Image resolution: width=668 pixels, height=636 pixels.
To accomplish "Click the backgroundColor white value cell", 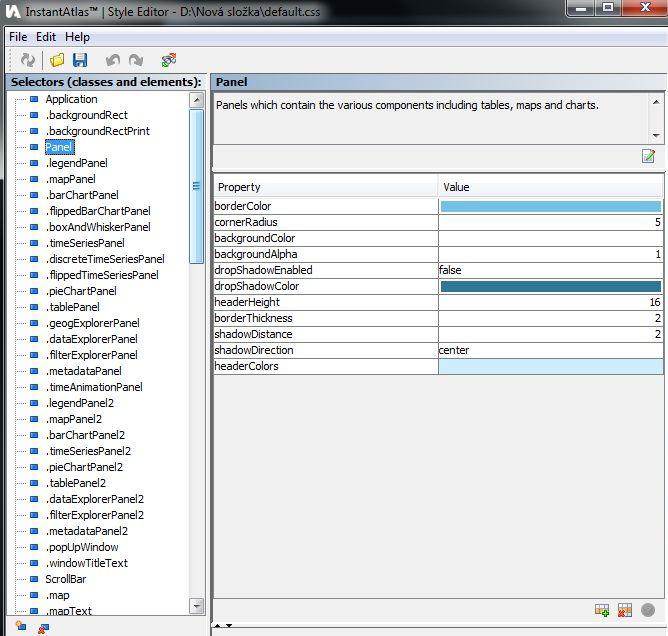I will coord(550,239).
